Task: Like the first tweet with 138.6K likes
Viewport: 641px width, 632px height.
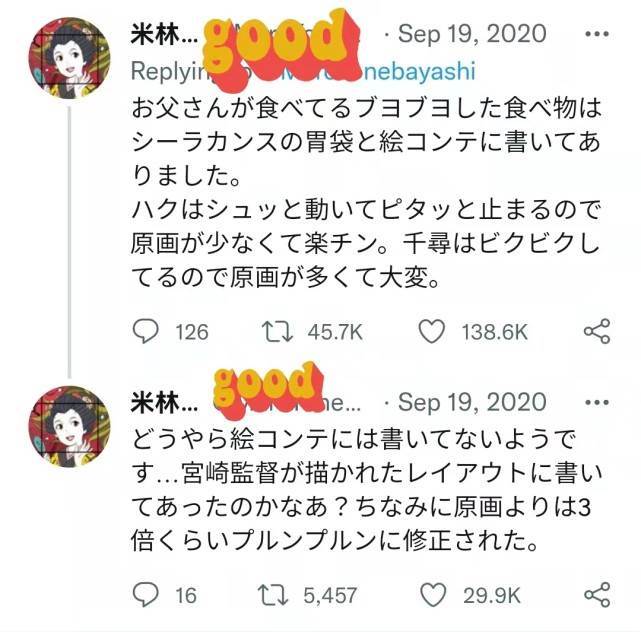Action: click(x=432, y=331)
